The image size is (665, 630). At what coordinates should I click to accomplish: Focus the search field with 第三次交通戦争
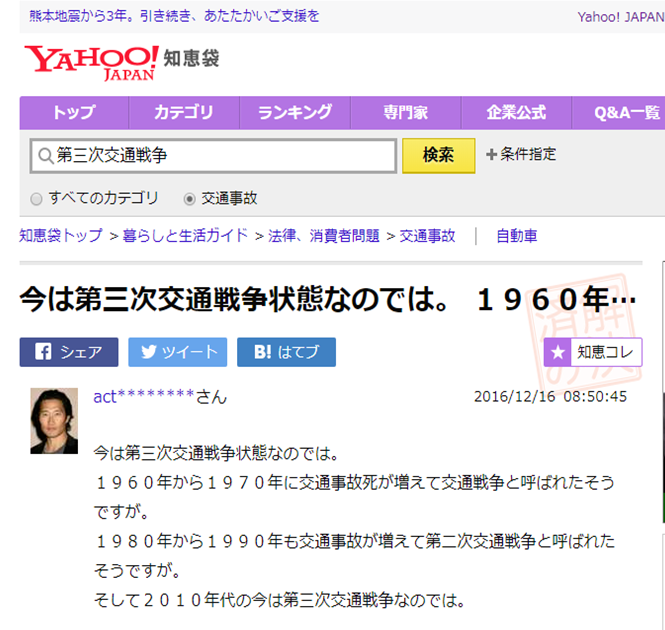[213, 156]
